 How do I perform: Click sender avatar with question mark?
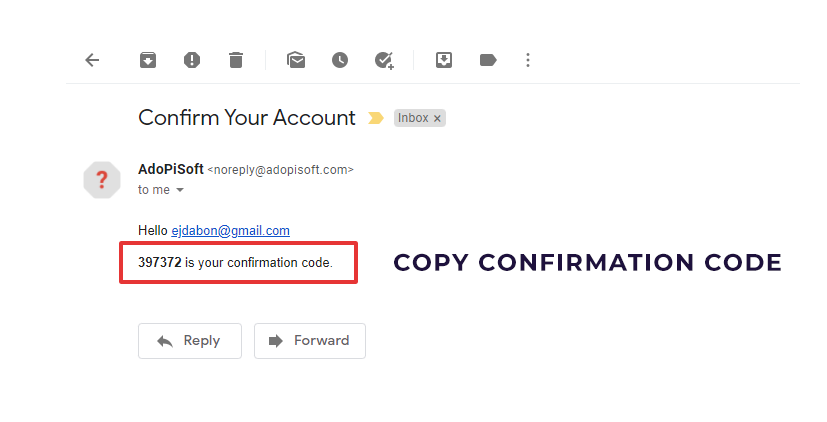coord(102,180)
